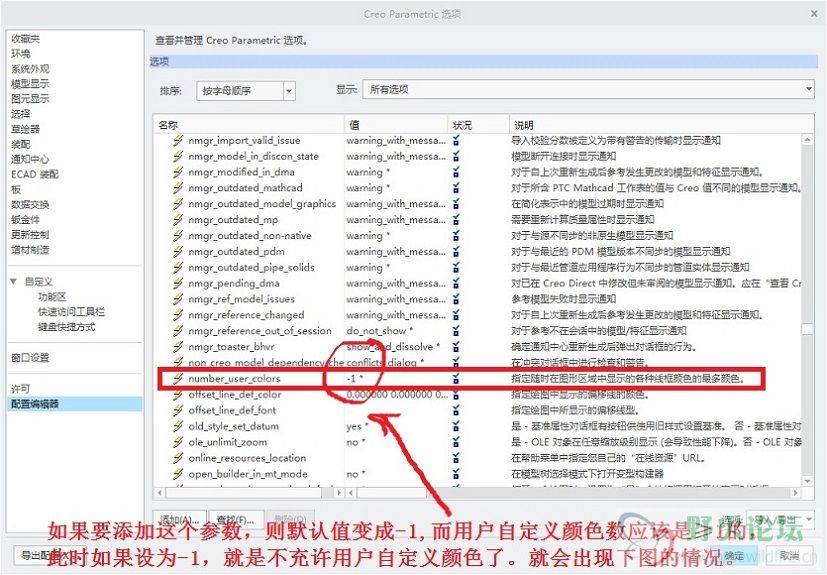Click lightning icon beside number_user_colors

[x=178, y=378]
